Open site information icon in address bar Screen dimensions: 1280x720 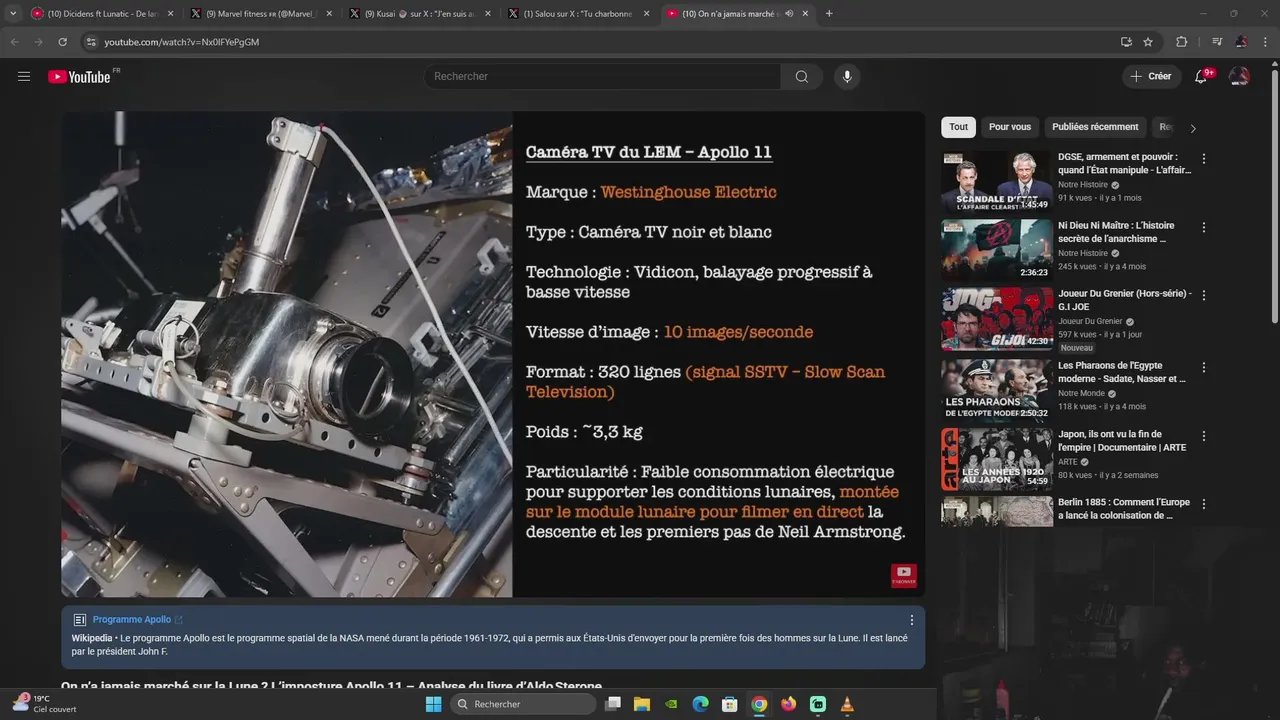[91, 42]
